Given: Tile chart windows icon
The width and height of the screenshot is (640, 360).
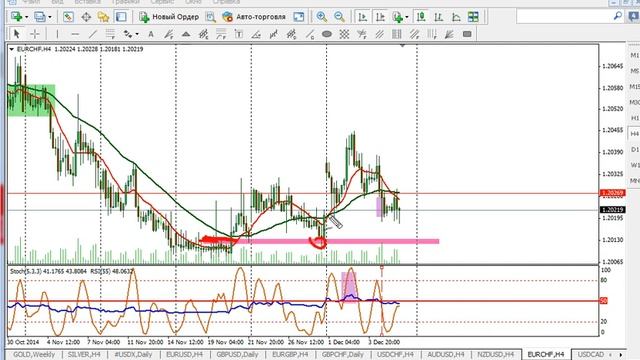Looking at the screenshot, I should coord(473,17).
